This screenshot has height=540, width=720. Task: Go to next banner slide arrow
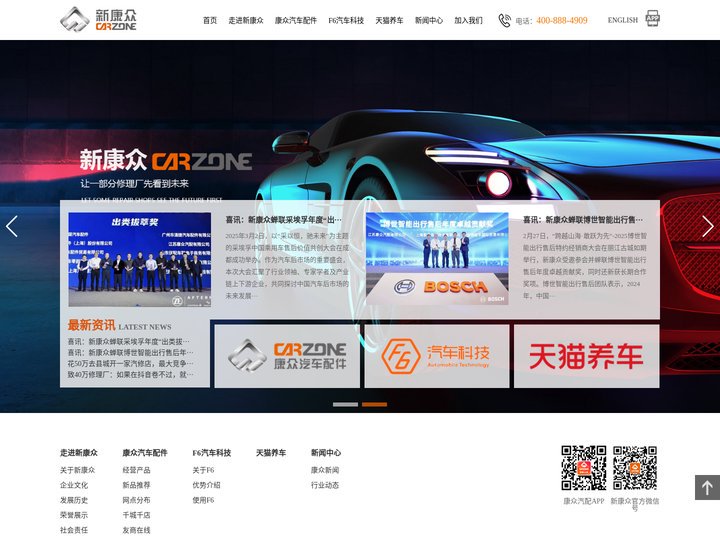point(708,226)
